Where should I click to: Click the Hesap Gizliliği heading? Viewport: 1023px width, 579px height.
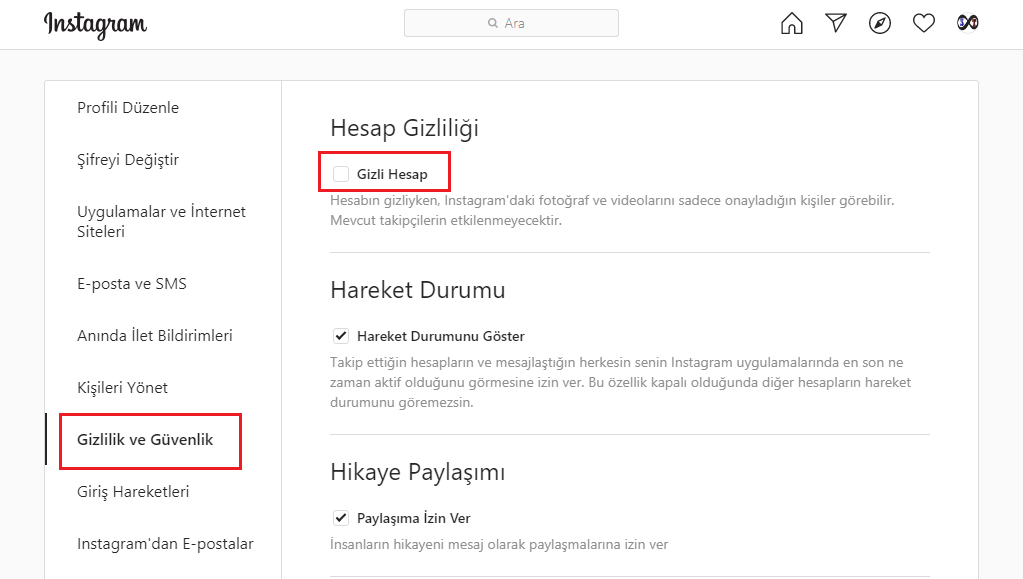405,128
